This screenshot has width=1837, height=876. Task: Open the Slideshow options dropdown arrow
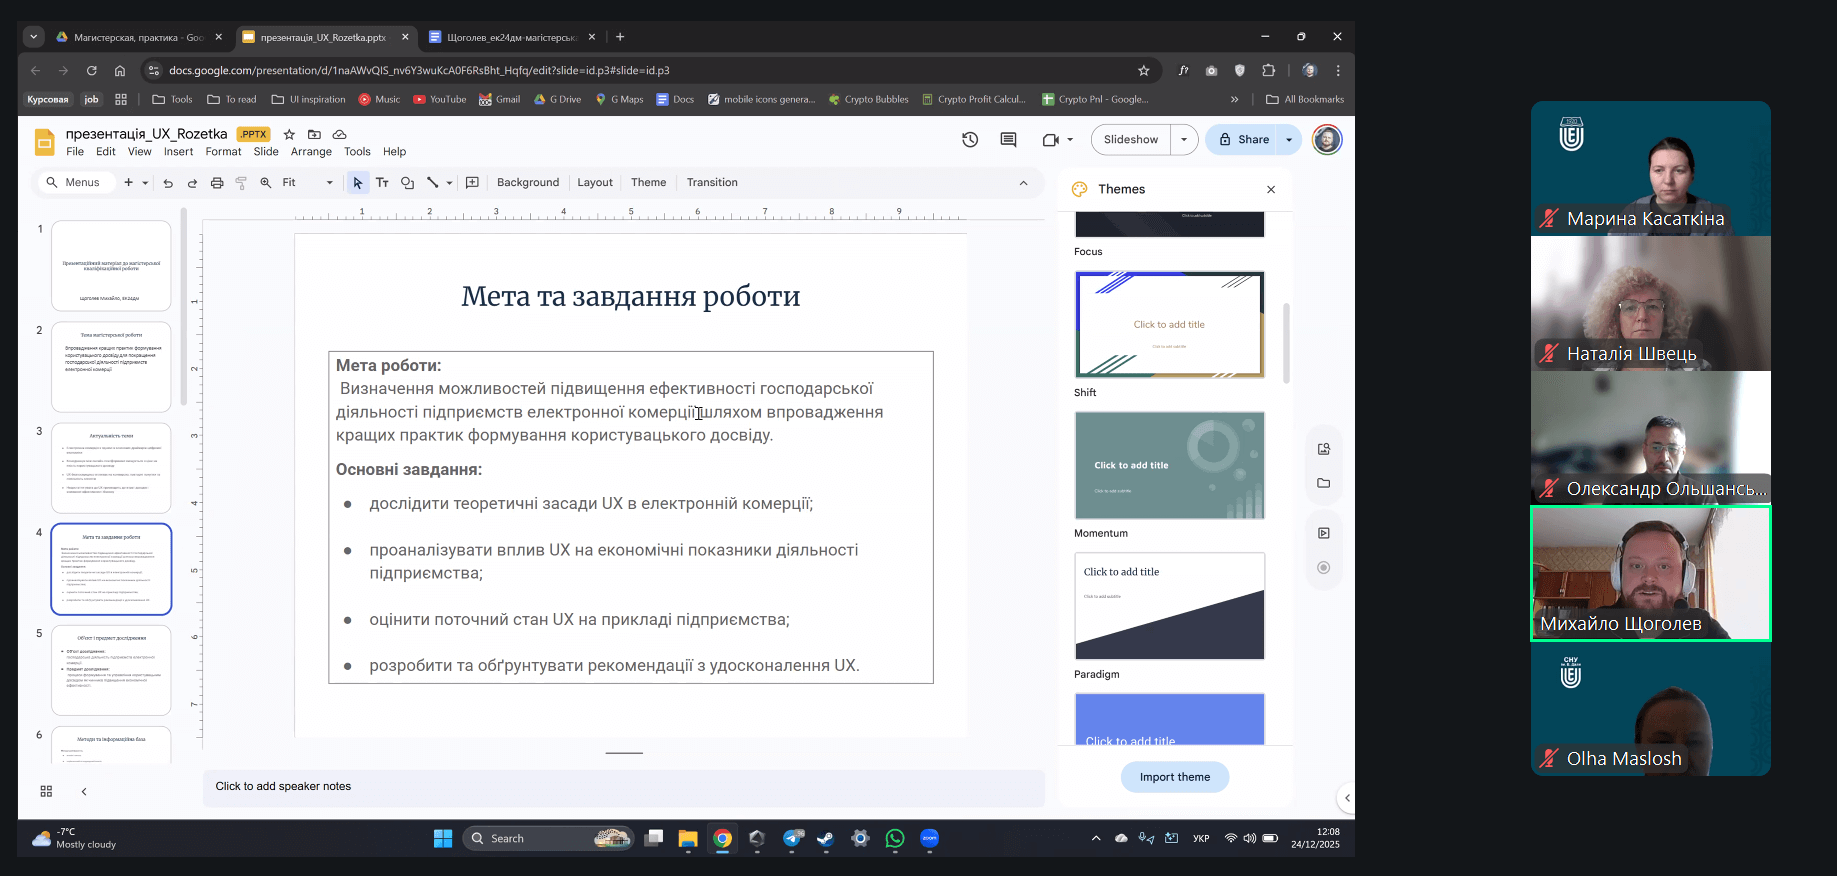coord(1184,140)
